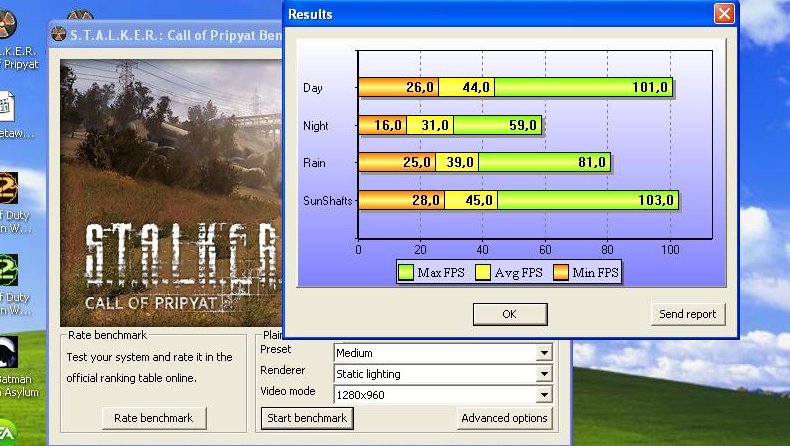Click the Day minimum value 26,0

click(x=420, y=87)
